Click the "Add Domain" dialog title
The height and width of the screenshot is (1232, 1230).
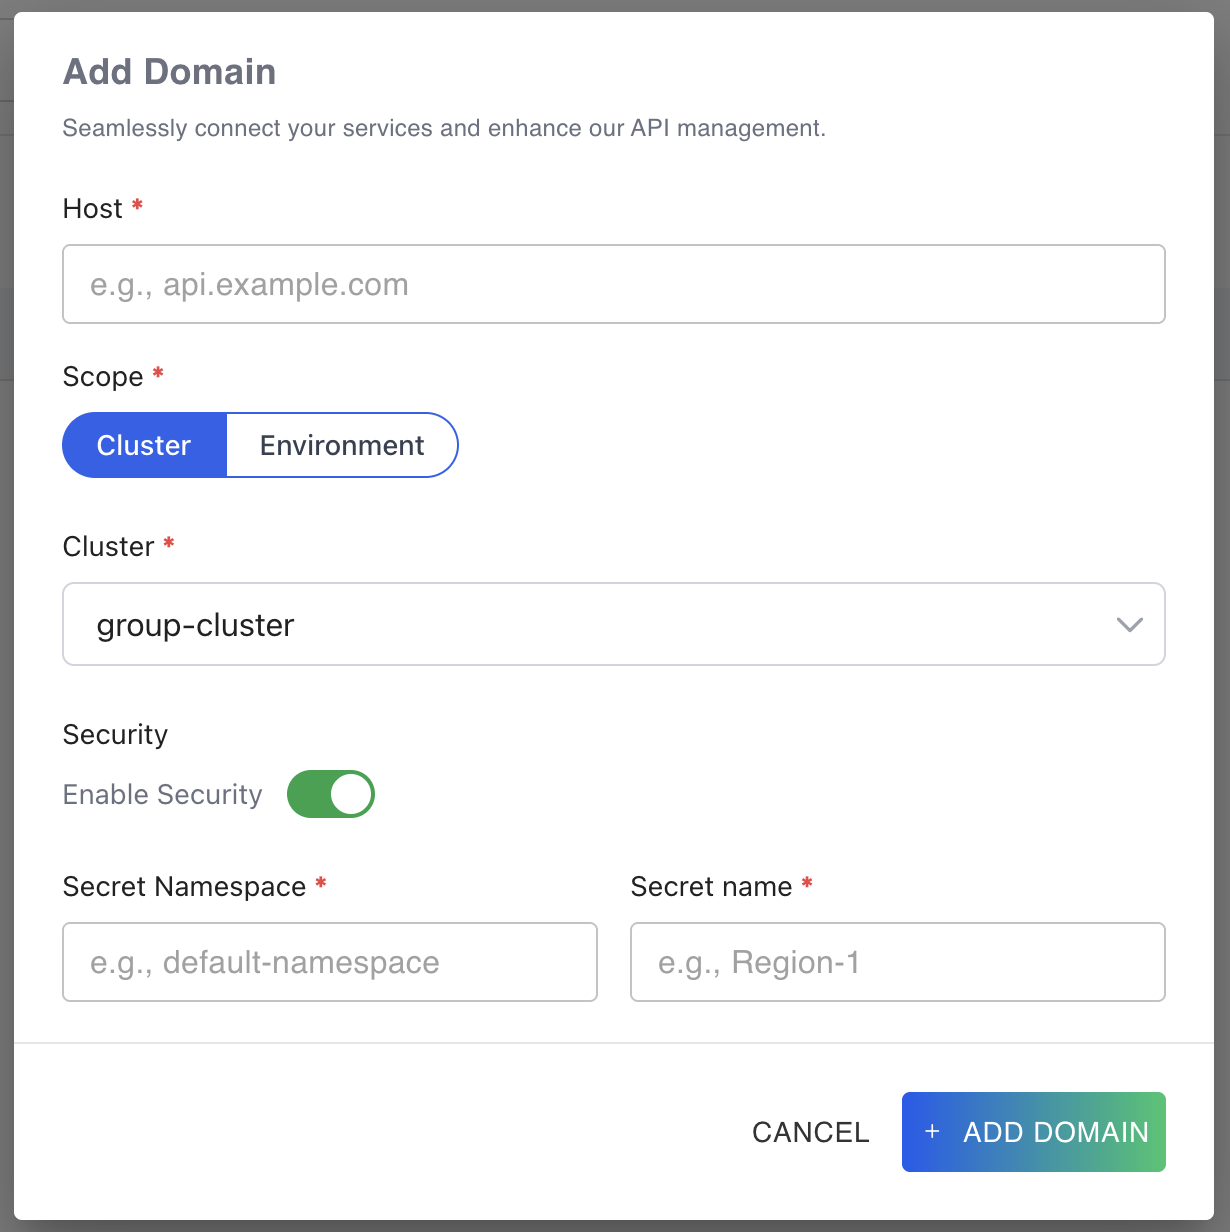point(169,72)
